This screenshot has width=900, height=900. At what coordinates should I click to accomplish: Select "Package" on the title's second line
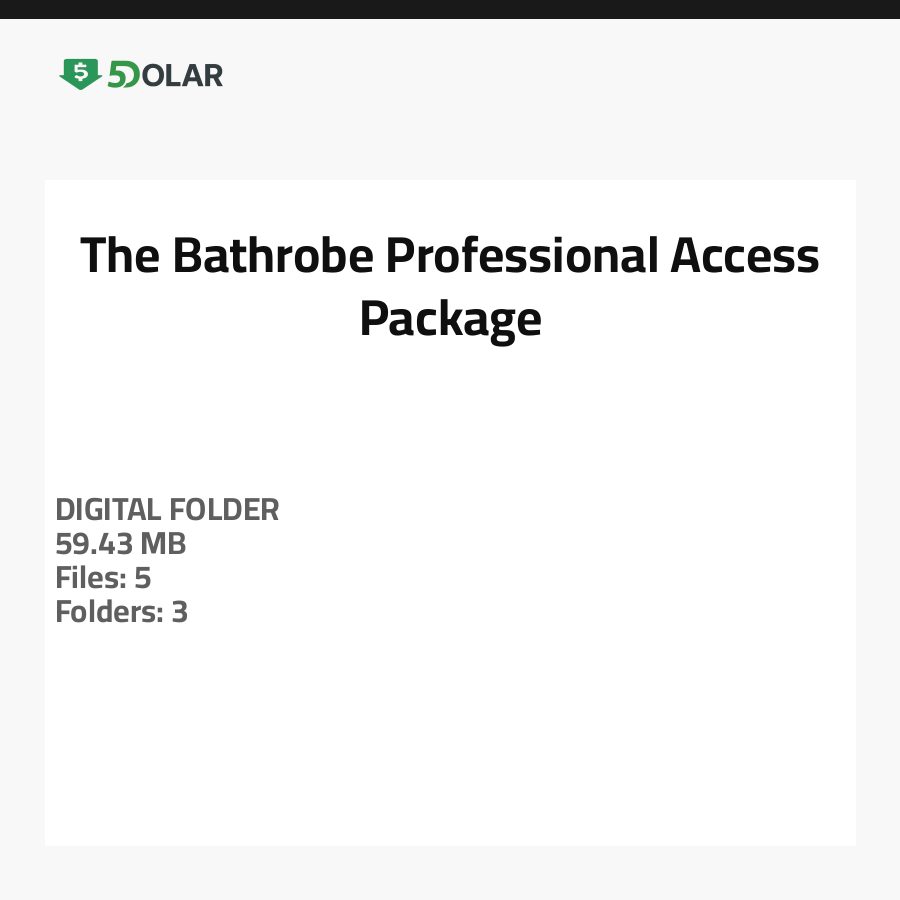click(x=450, y=320)
